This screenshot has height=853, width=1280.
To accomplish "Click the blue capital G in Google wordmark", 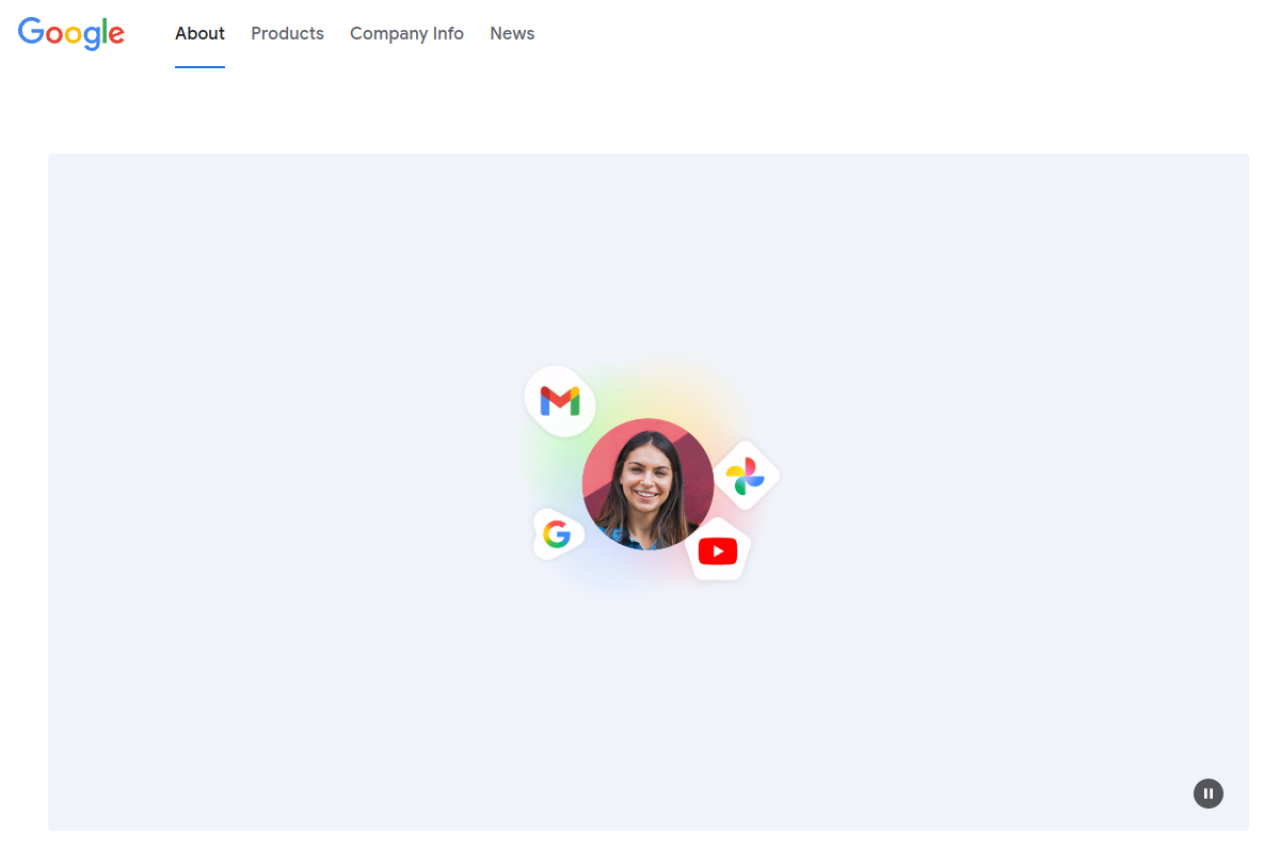I will click(30, 31).
